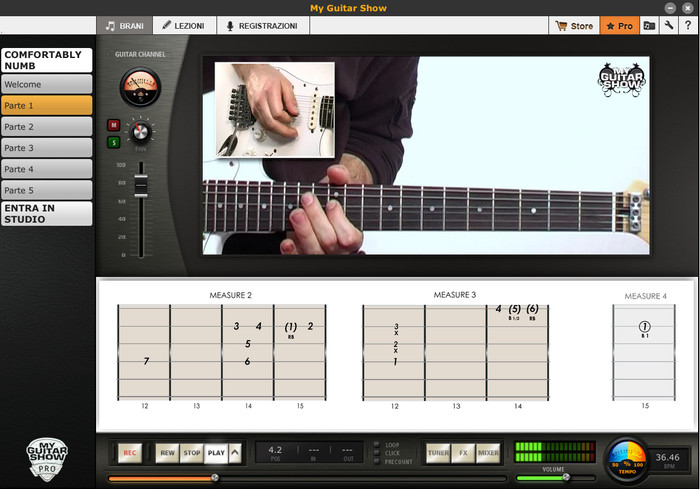Enable the LOOP option
Viewport: 700px width, 489px height.
pyautogui.click(x=377, y=445)
